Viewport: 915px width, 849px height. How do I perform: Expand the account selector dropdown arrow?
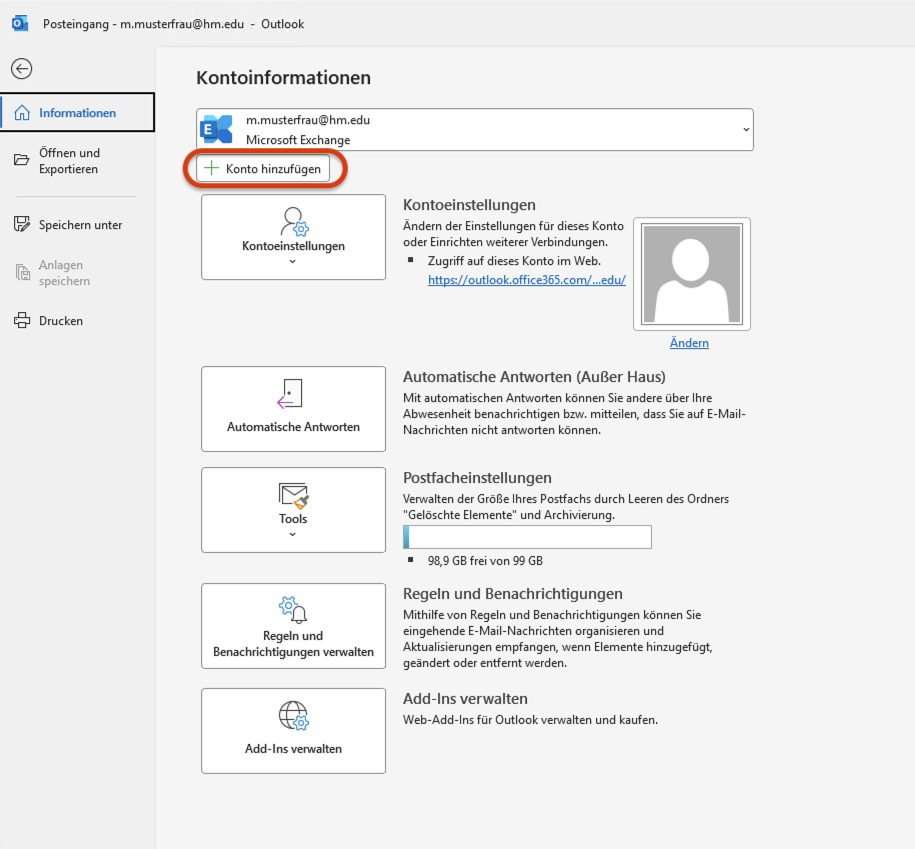746,130
